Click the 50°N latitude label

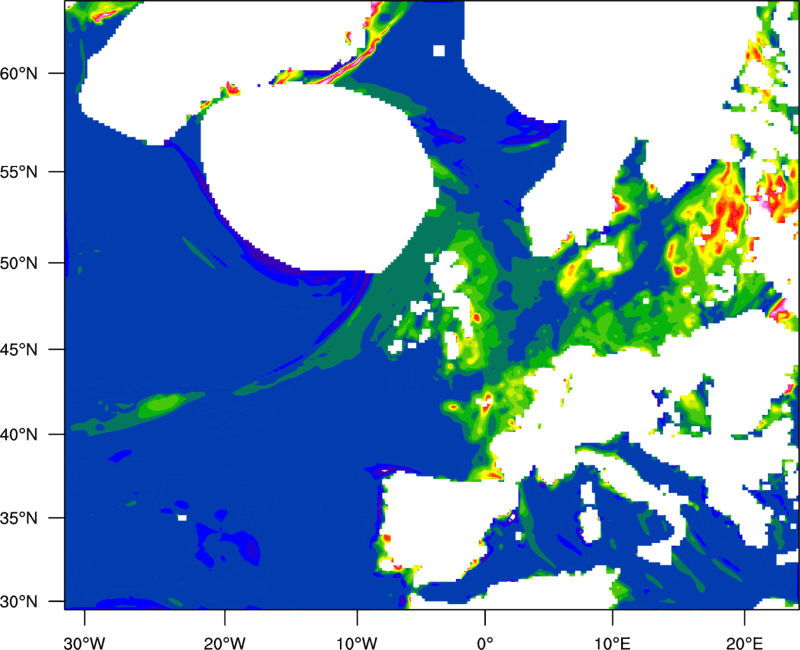point(19,263)
